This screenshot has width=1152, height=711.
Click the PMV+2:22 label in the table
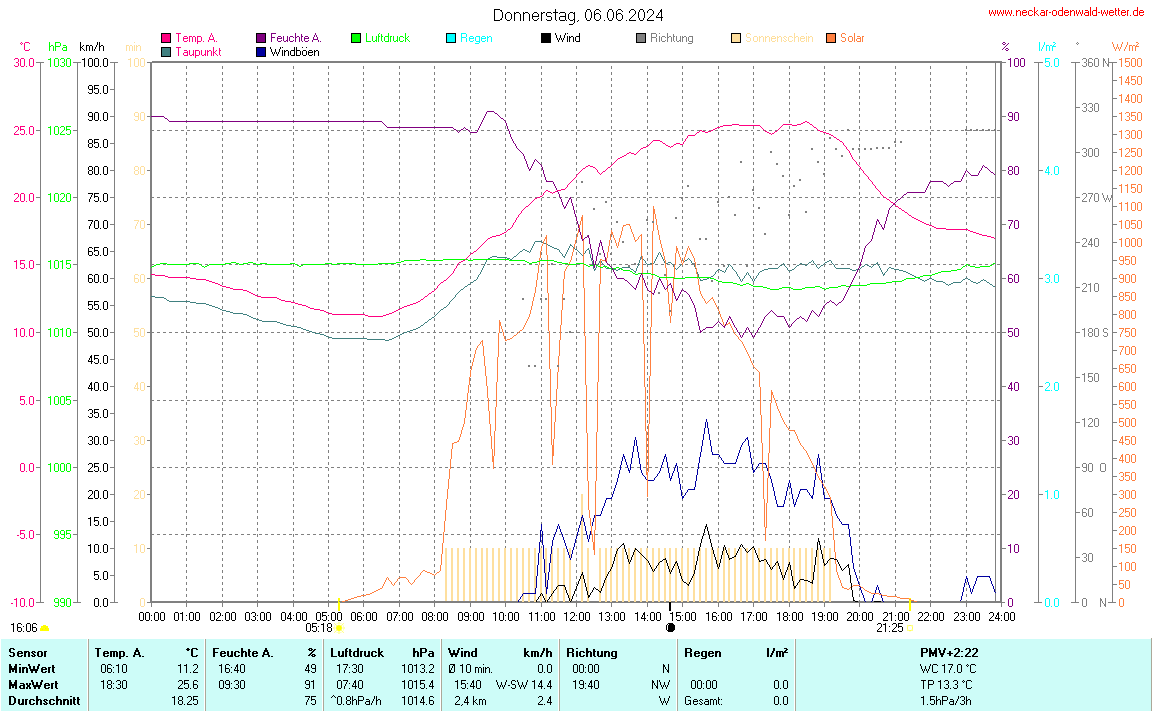(x=948, y=652)
